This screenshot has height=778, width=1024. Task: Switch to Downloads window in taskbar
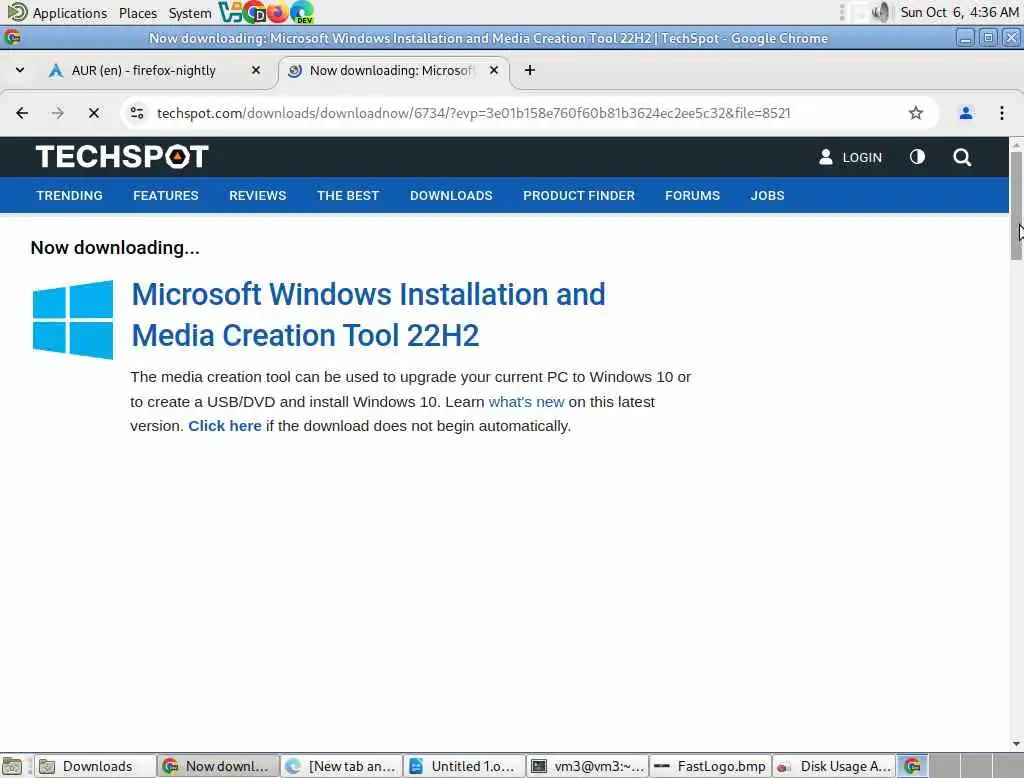[x=95, y=766]
